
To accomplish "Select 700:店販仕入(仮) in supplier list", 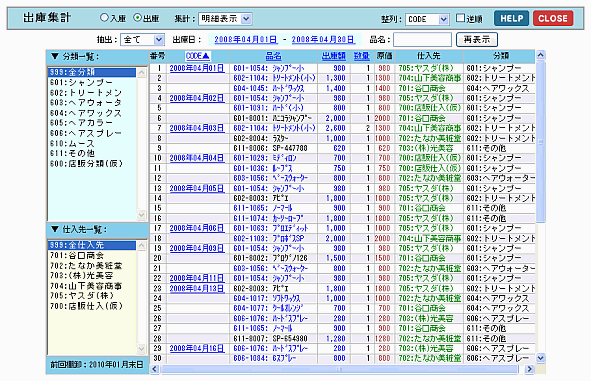I will click(92, 306).
